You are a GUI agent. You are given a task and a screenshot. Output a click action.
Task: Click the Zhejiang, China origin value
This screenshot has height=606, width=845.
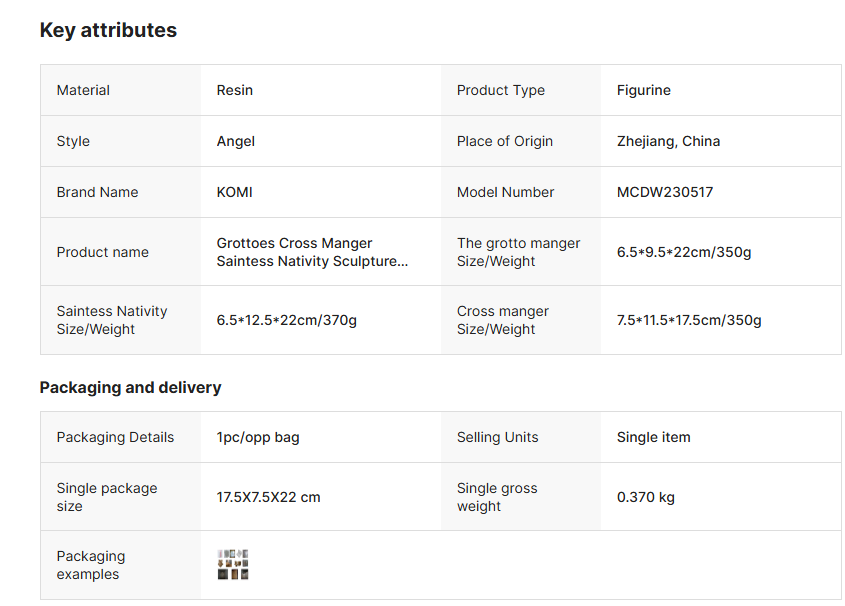pos(668,141)
